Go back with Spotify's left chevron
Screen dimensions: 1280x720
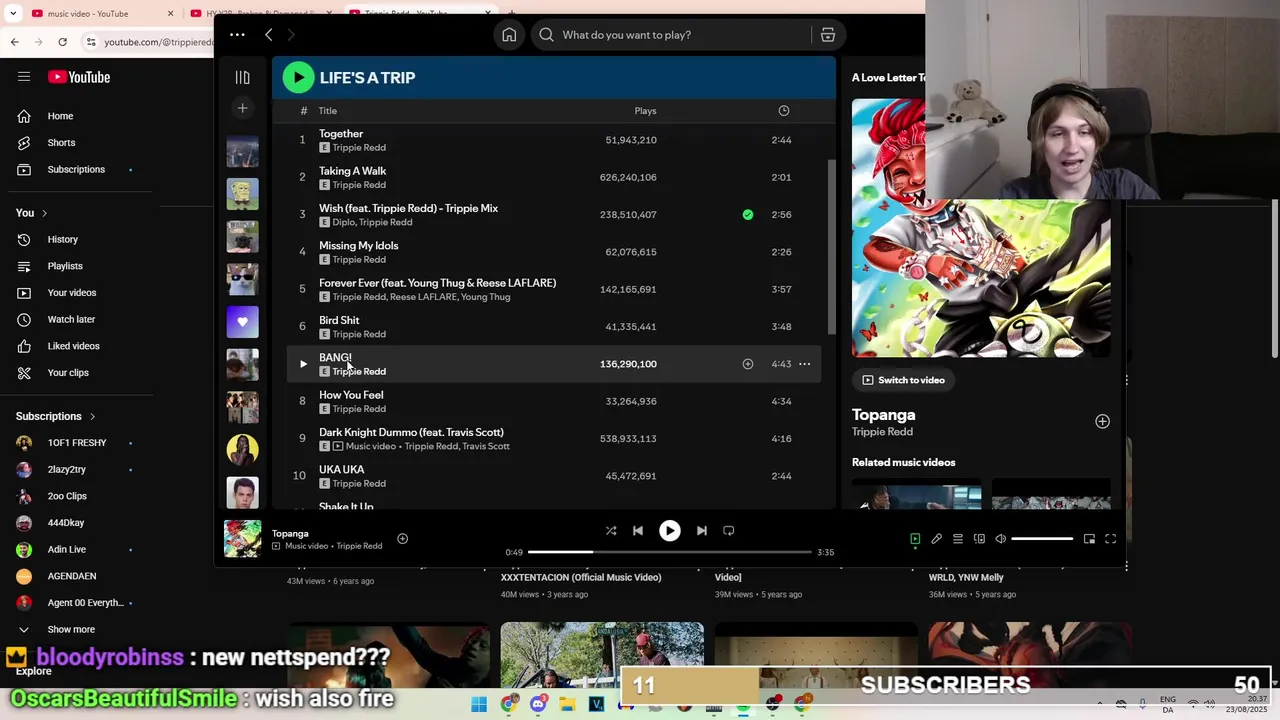(x=268, y=35)
